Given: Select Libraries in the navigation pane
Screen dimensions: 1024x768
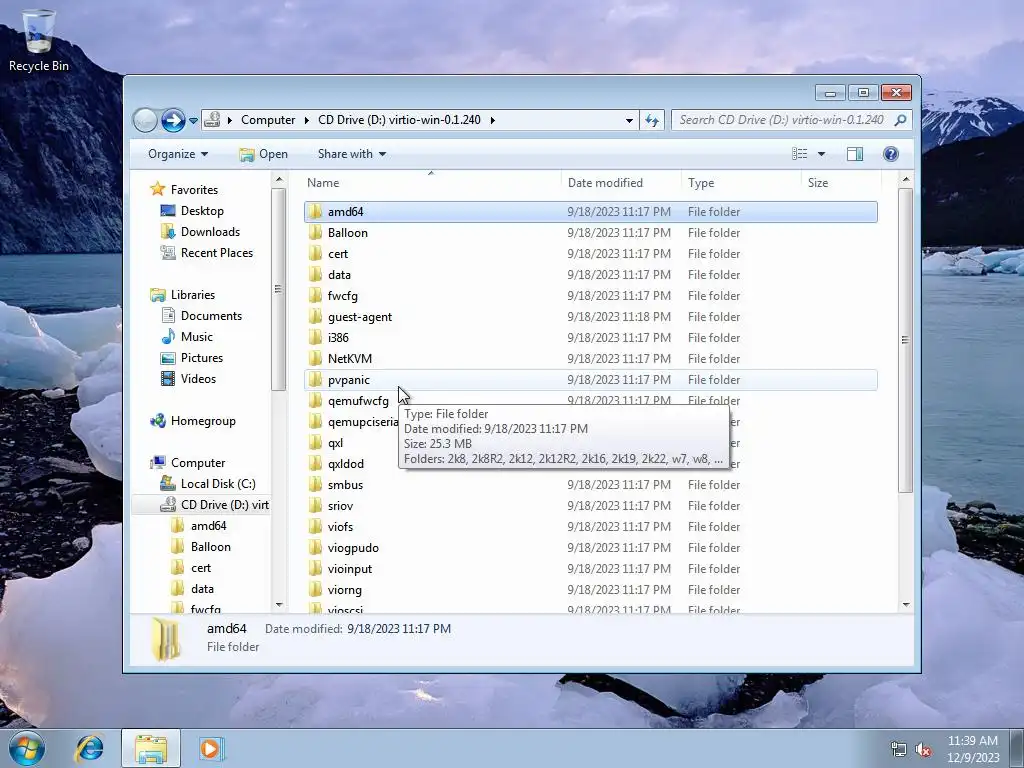Looking at the screenshot, I should tap(193, 295).
